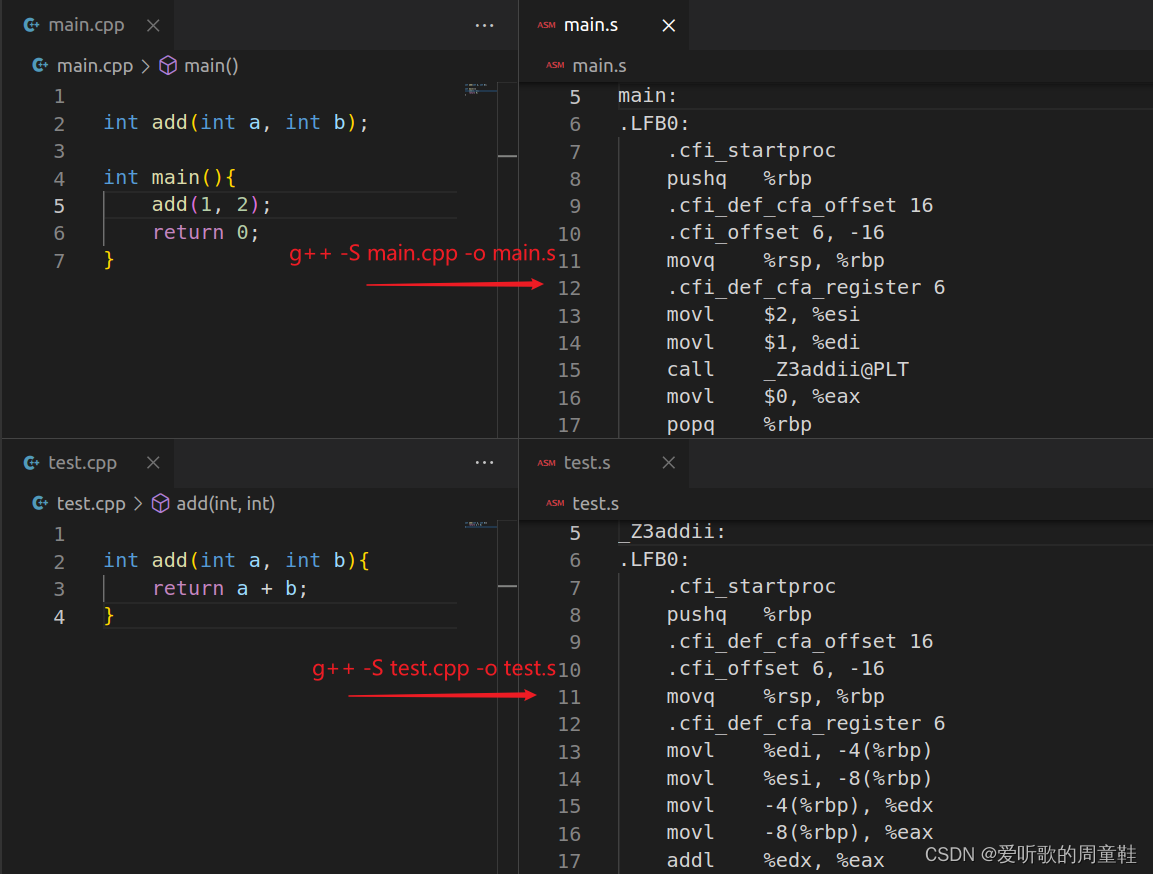Click 'pushq %rbp' line in main.s
Image resolution: width=1153 pixels, height=874 pixels.
coord(739,178)
